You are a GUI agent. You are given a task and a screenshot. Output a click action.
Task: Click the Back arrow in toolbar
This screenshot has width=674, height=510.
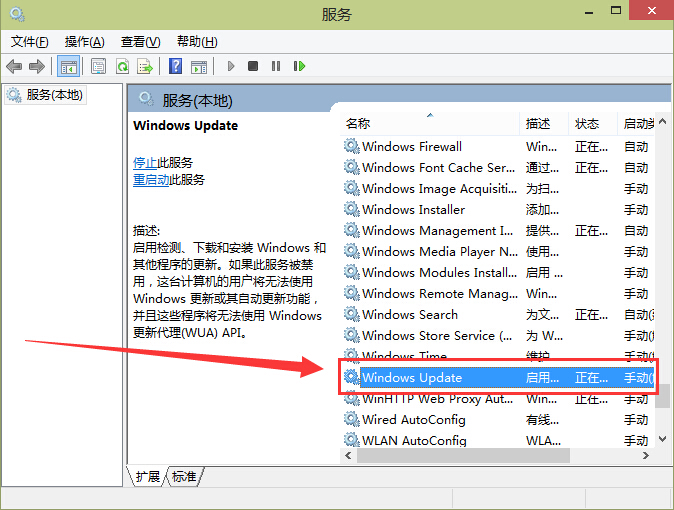14,66
